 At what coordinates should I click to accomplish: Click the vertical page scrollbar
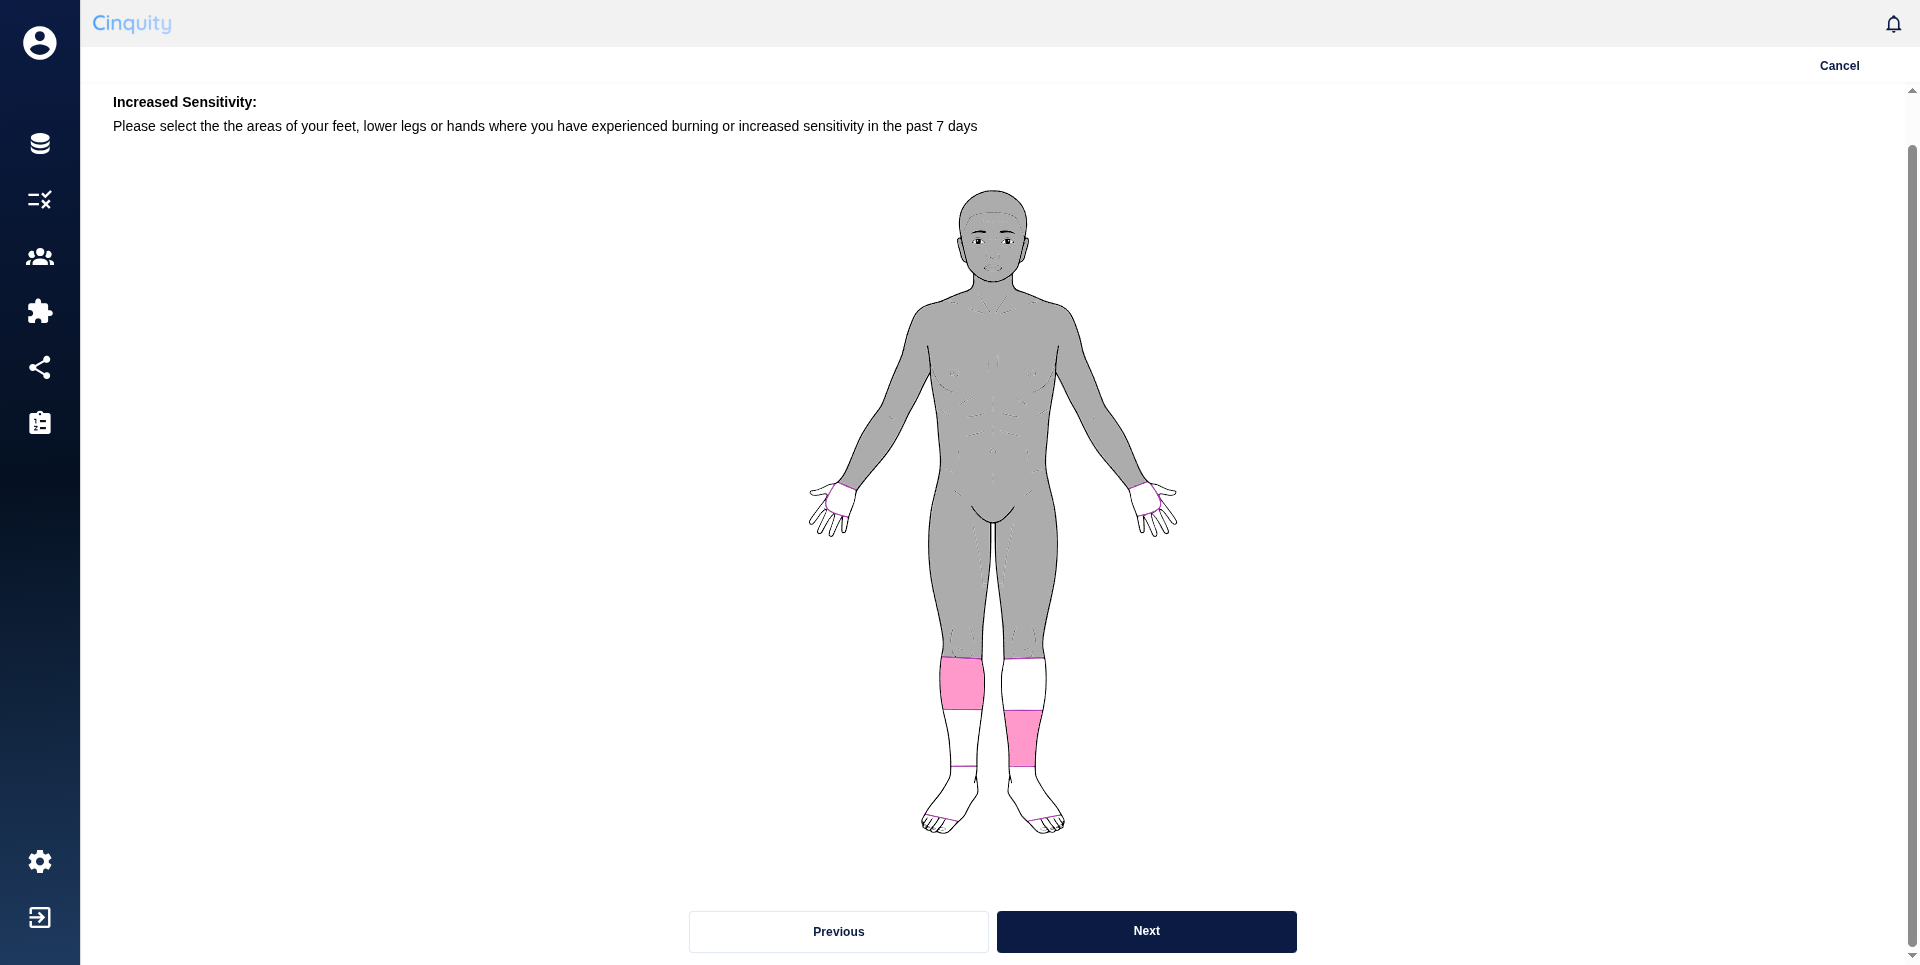1912,545
